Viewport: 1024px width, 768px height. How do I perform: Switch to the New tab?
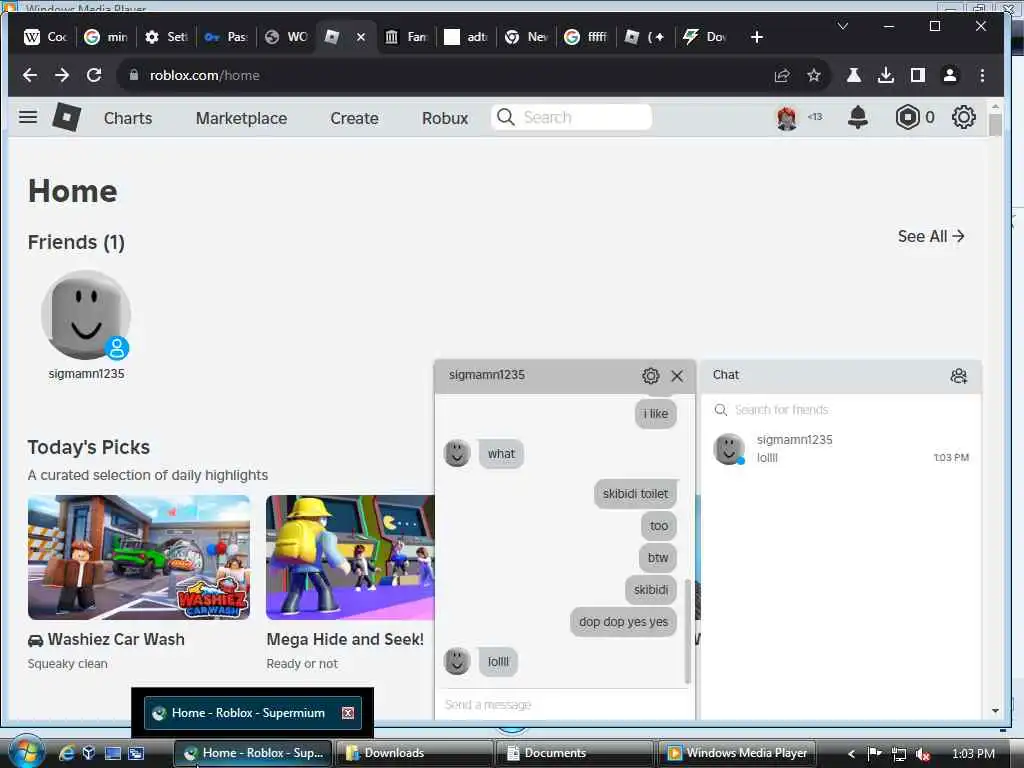526,37
